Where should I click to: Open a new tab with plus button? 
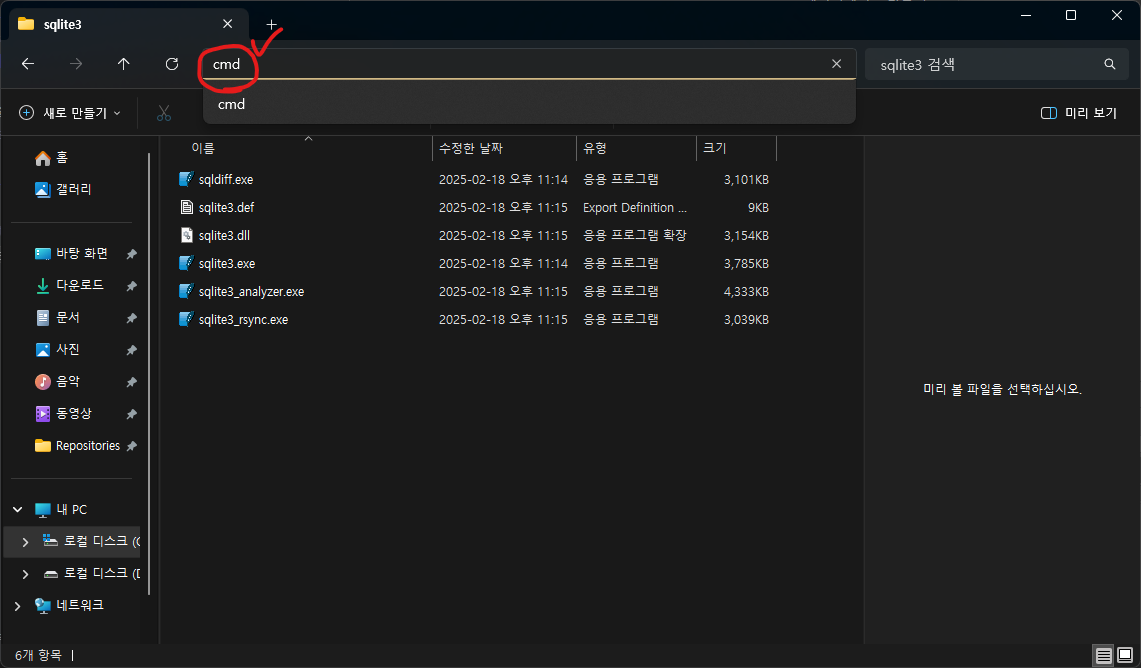271,24
